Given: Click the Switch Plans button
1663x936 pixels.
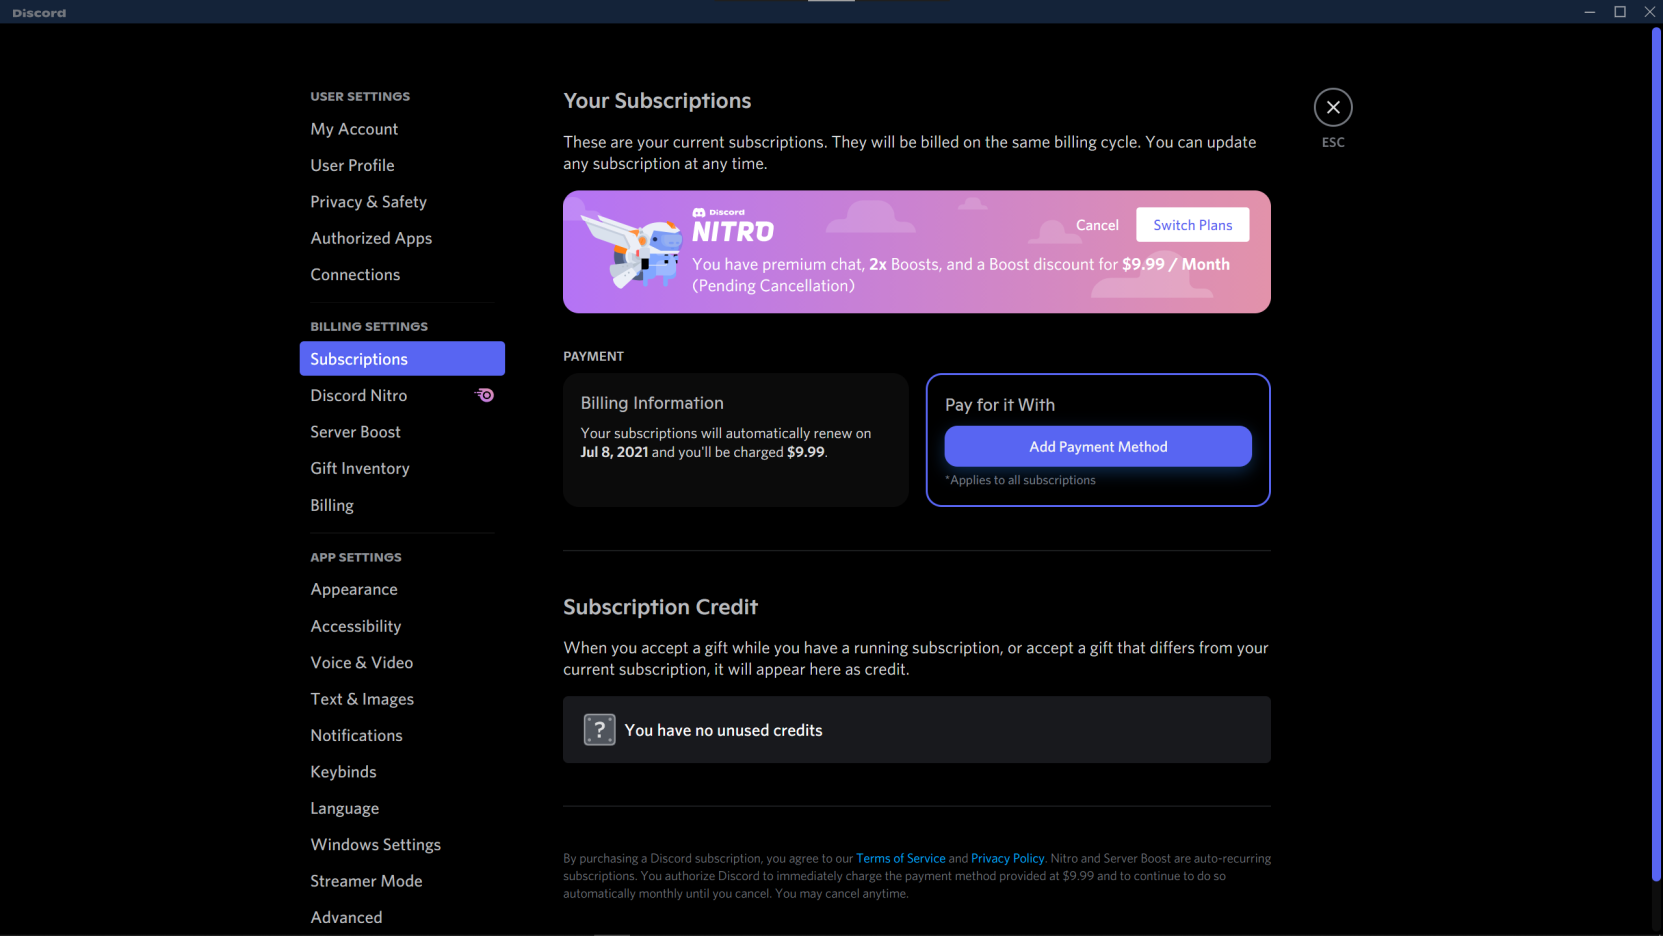Looking at the screenshot, I should coord(1192,225).
